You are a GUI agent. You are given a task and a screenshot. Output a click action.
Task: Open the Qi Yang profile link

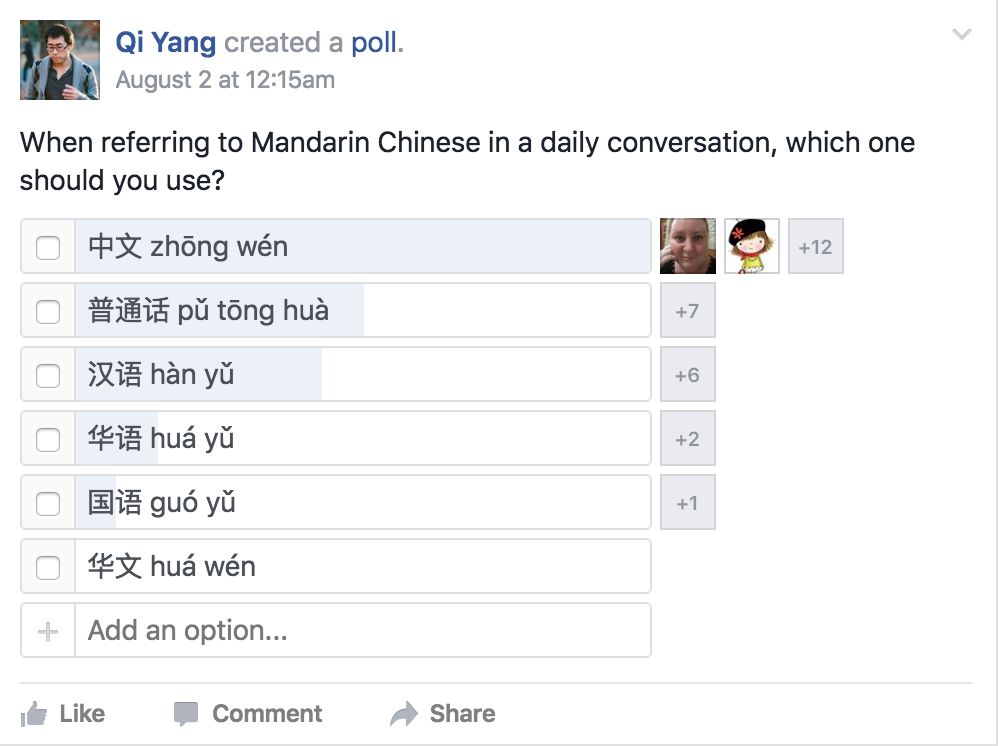[165, 43]
